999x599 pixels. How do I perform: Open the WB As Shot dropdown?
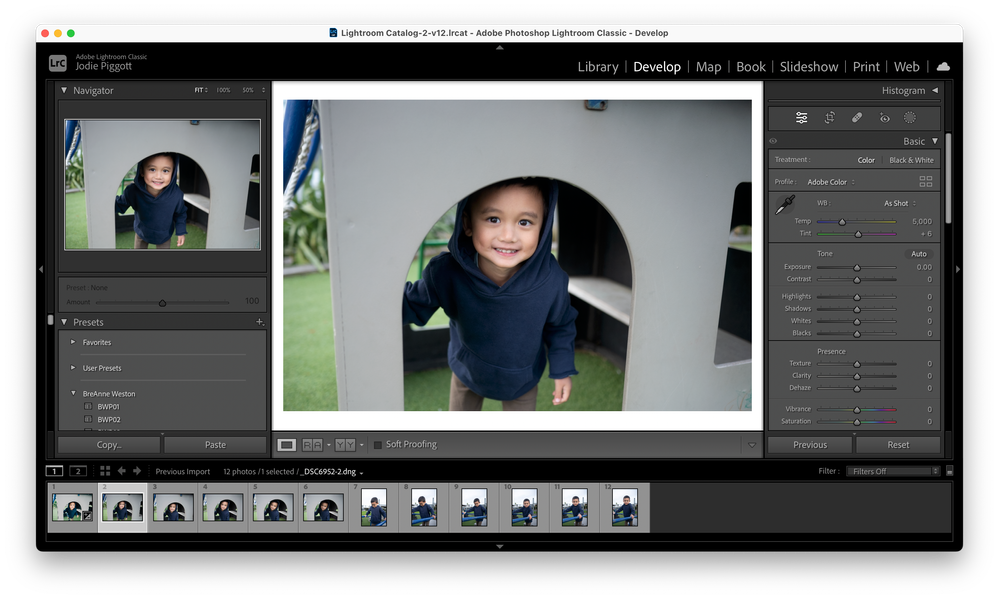click(899, 204)
